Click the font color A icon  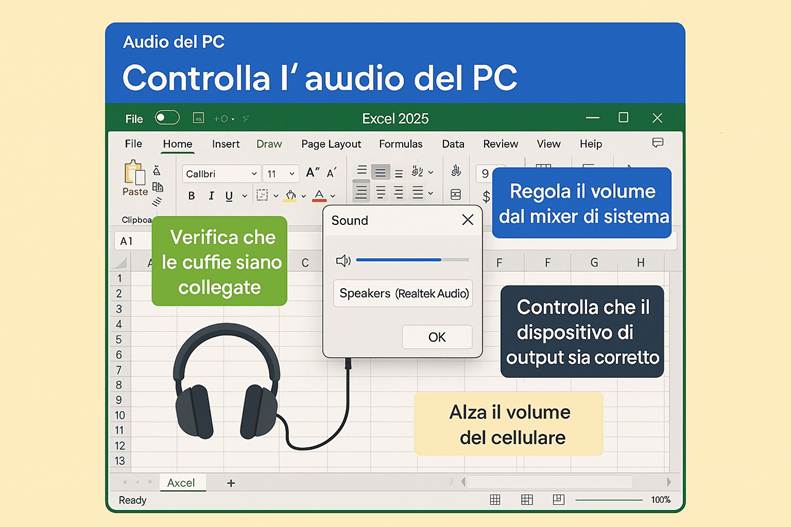(x=319, y=195)
